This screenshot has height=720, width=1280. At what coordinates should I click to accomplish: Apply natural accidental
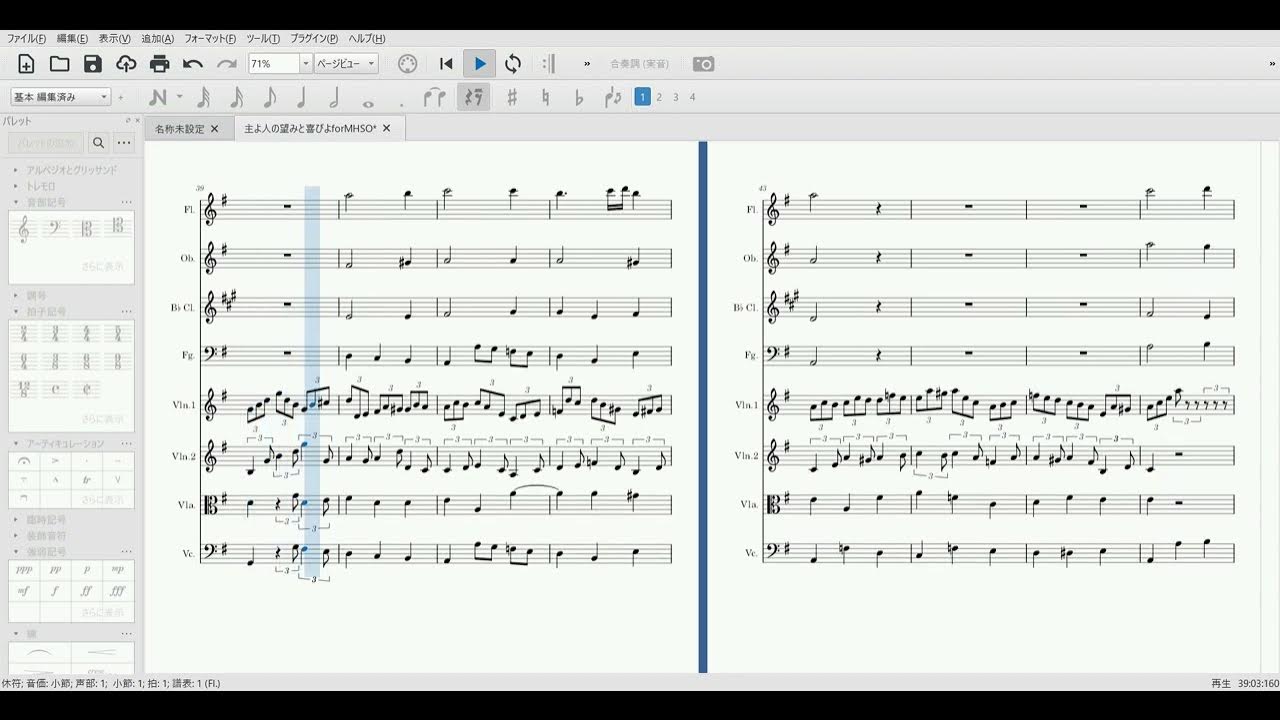click(x=545, y=97)
